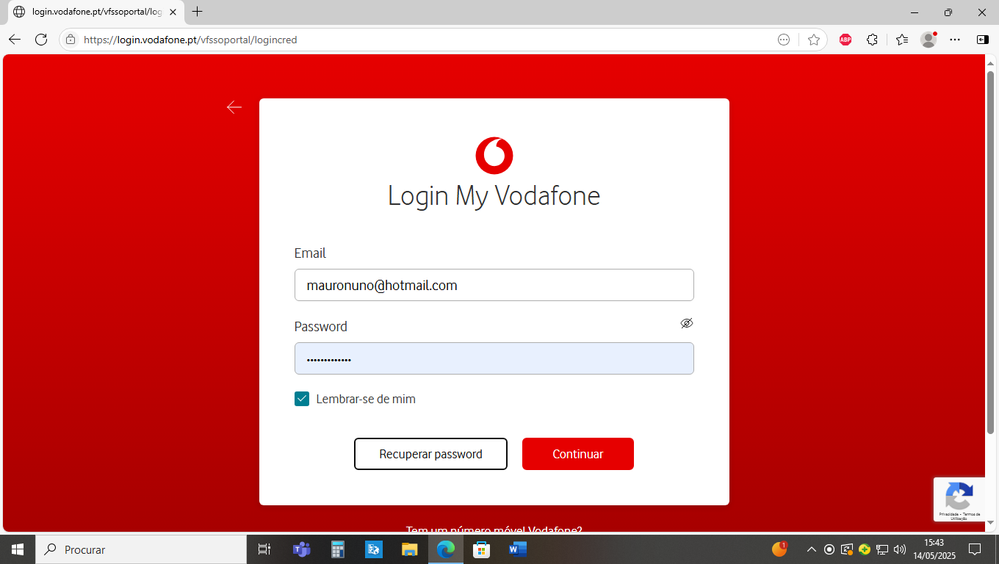Close the login.vodafone.pt tab
This screenshot has height=564, width=999.
[173, 11]
